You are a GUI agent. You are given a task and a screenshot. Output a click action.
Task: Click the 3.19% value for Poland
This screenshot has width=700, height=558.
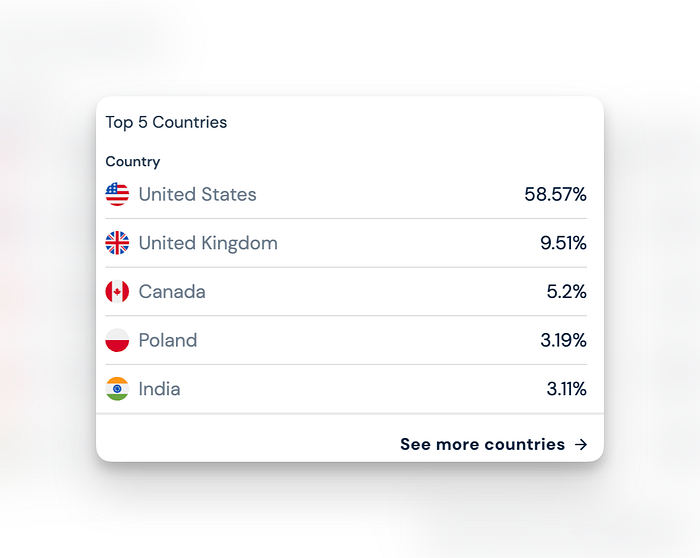pos(563,340)
